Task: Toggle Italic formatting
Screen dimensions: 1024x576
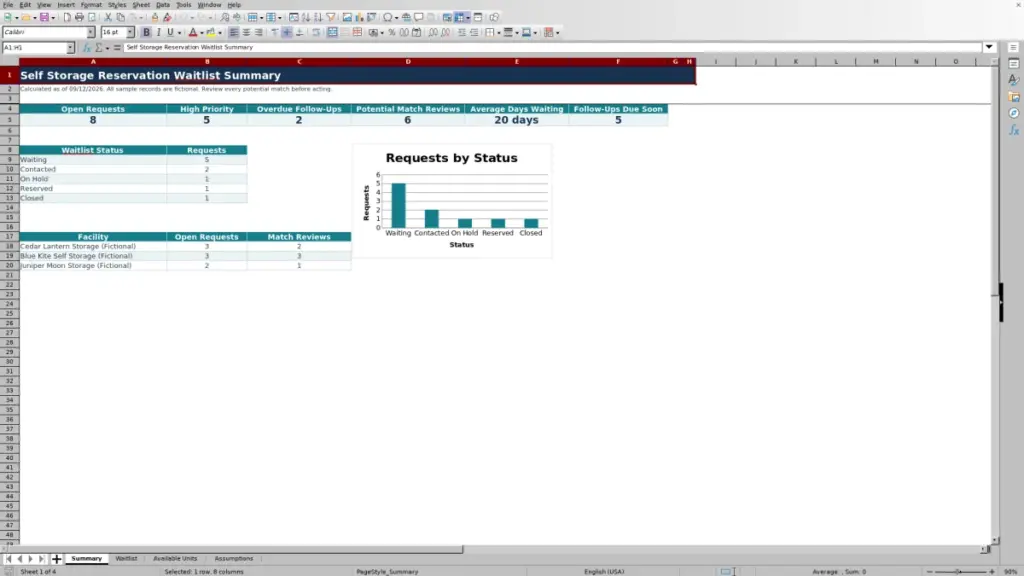Action: coord(159,33)
